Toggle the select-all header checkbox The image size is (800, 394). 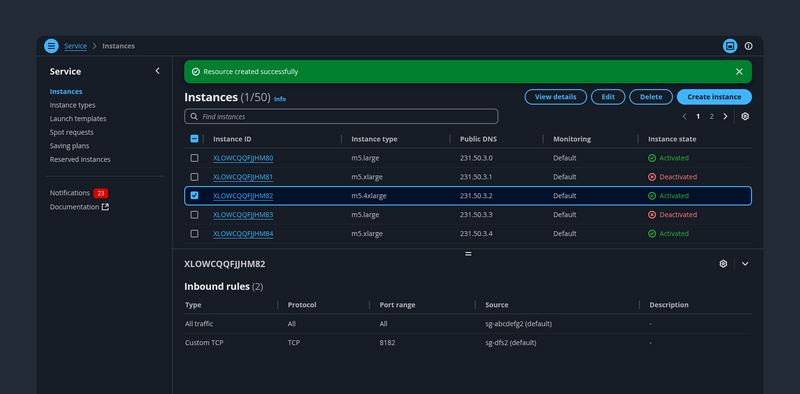click(x=194, y=139)
